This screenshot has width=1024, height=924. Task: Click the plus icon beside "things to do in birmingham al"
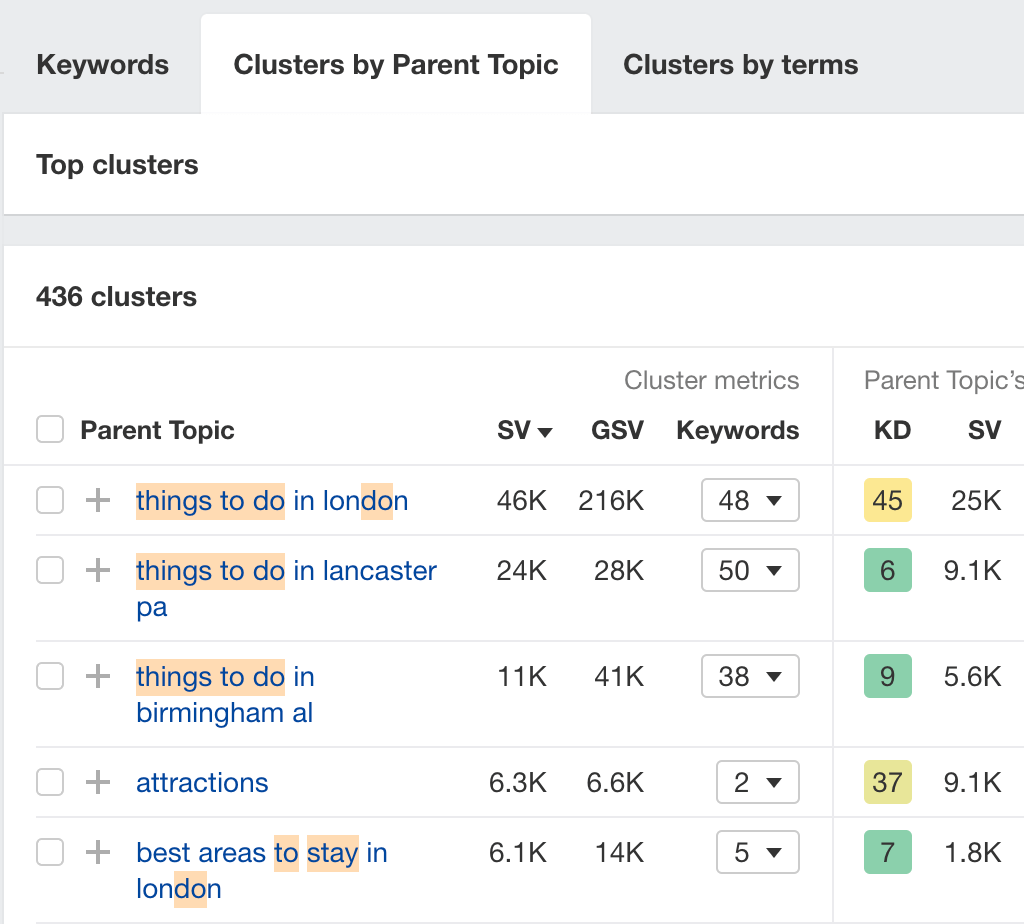[97, 676]
